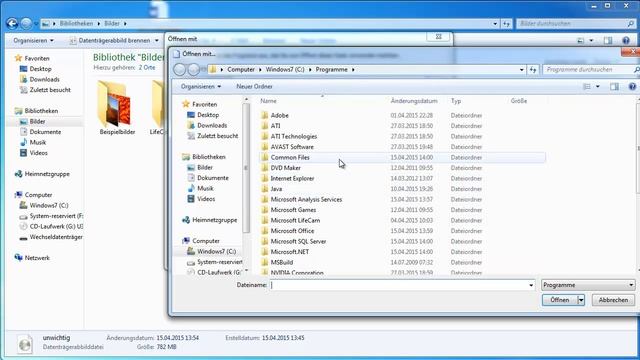Select the ATI Technologies folder row

click(x=402, y=136)
